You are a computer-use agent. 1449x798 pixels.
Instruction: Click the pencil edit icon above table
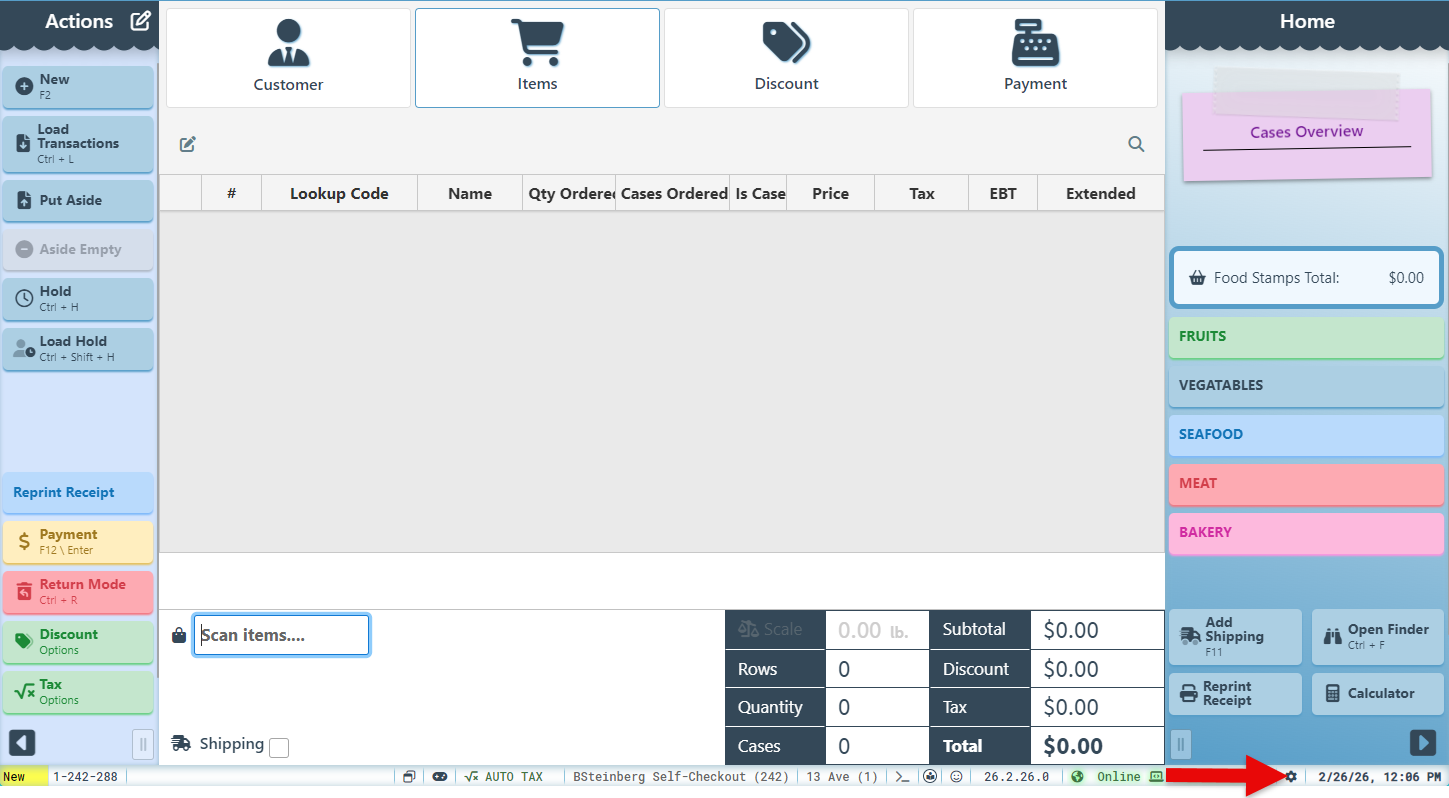point(188,144)
